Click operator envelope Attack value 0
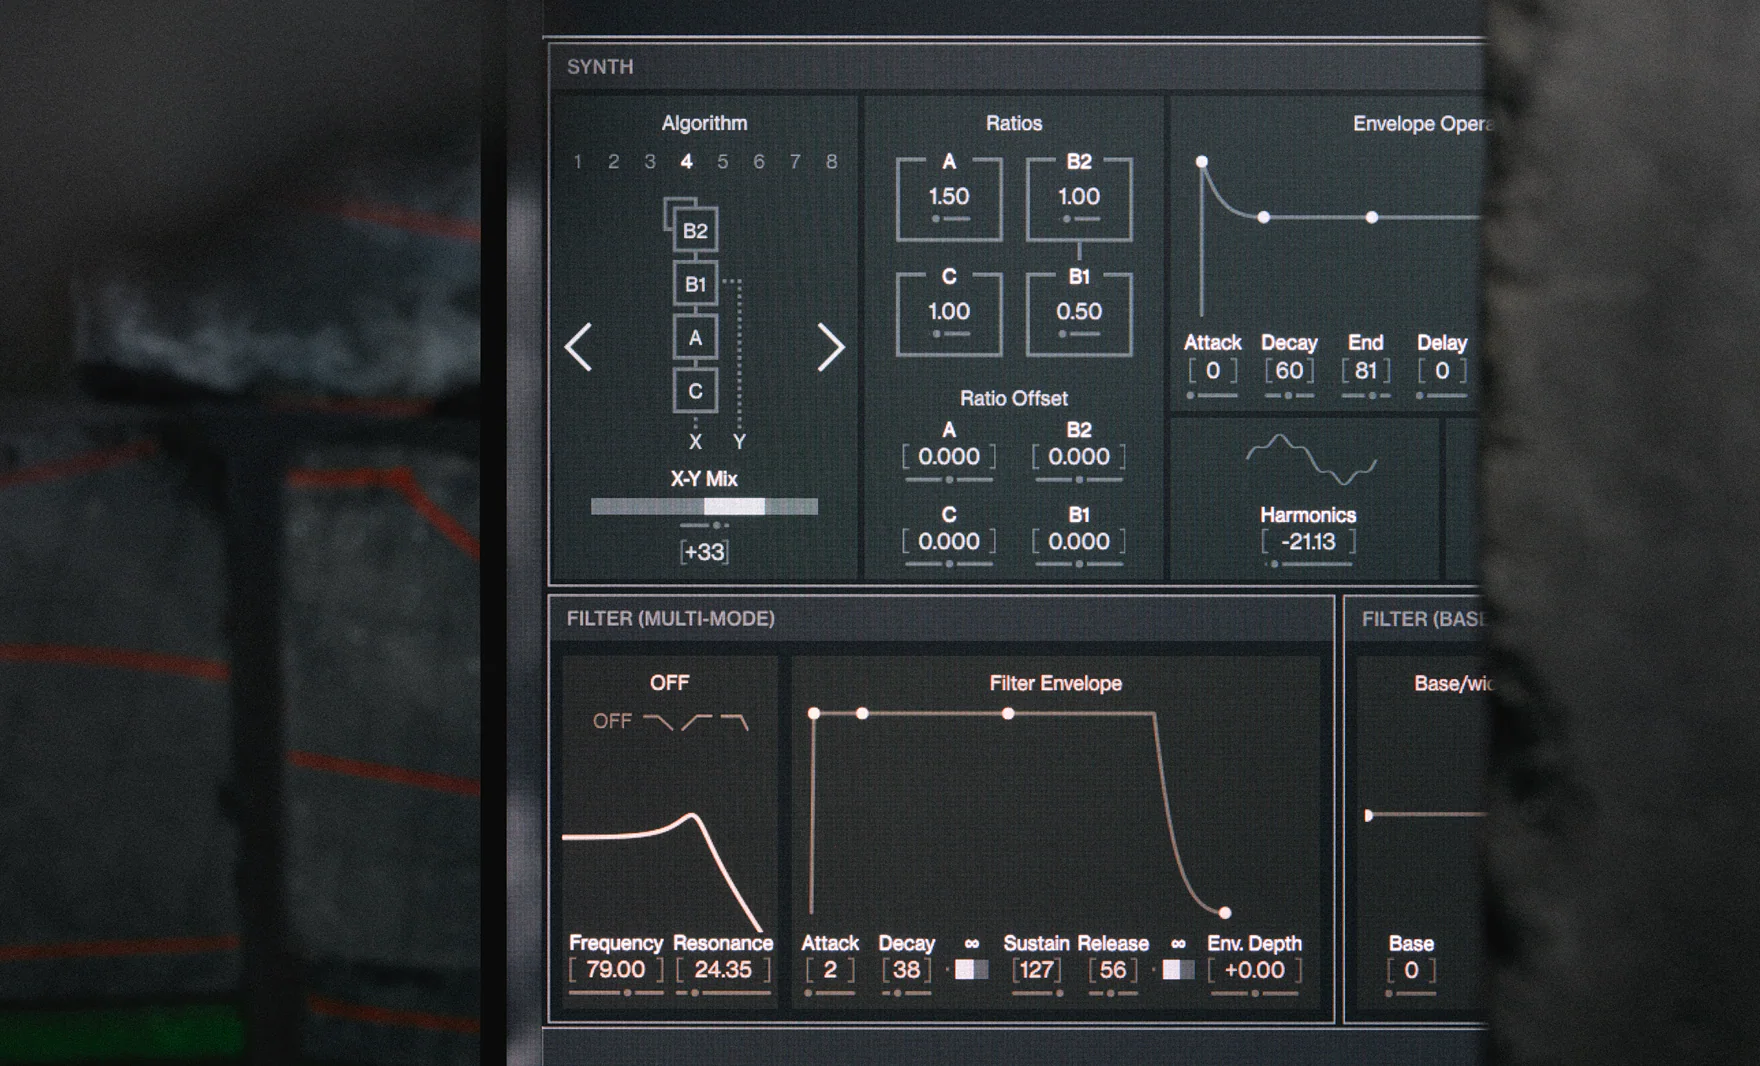 tap(1213, 371)
